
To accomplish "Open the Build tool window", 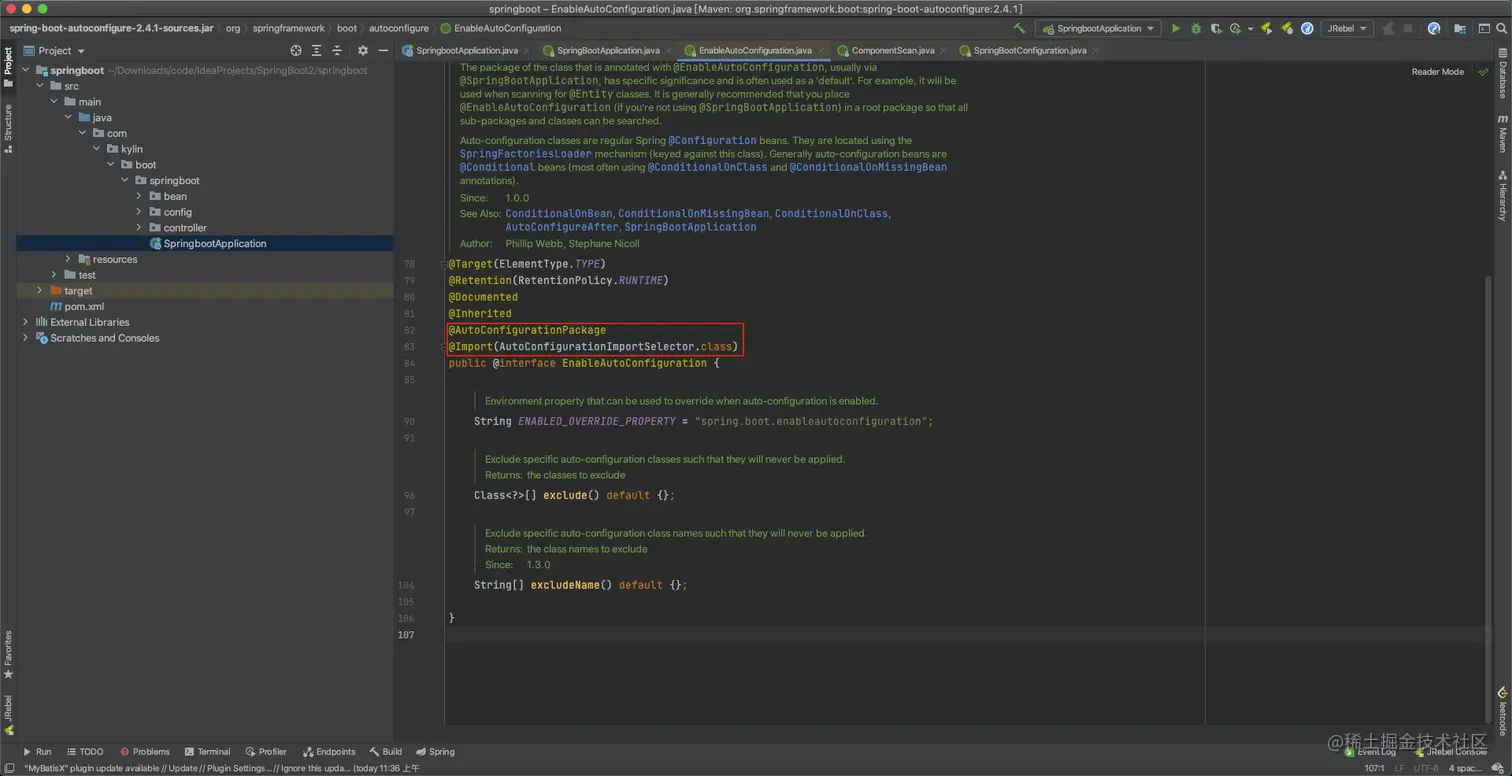I will pyautogui.click(x=386, y=752).
